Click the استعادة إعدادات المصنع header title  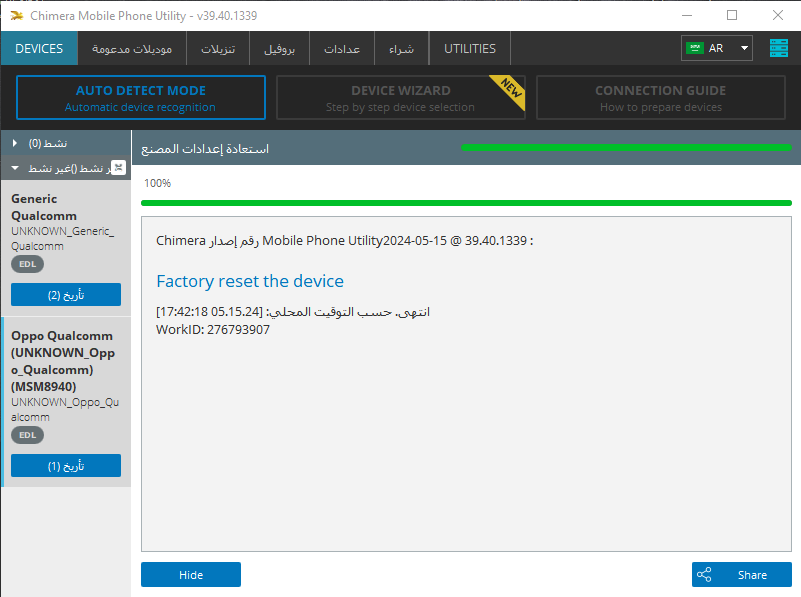pyautogui.click(x=205, y=149)
